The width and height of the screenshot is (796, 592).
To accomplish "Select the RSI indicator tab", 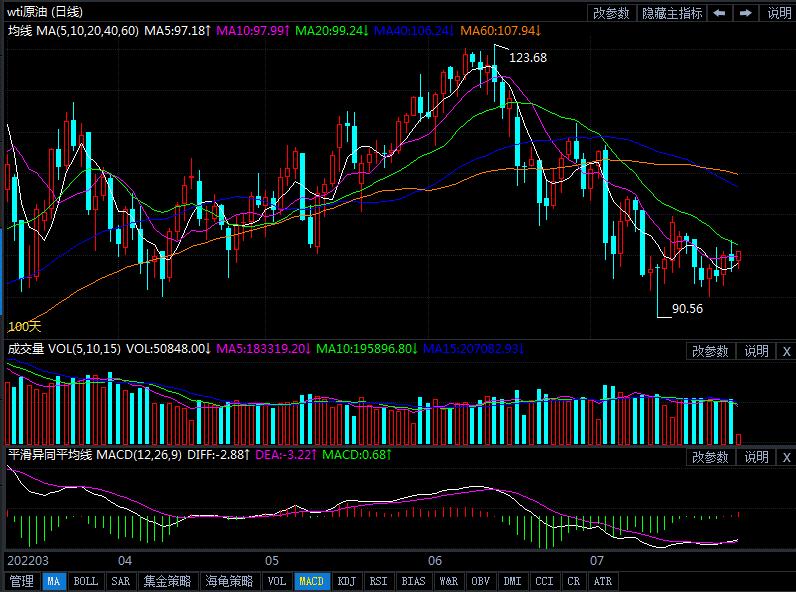I will [x=378, y=581].
